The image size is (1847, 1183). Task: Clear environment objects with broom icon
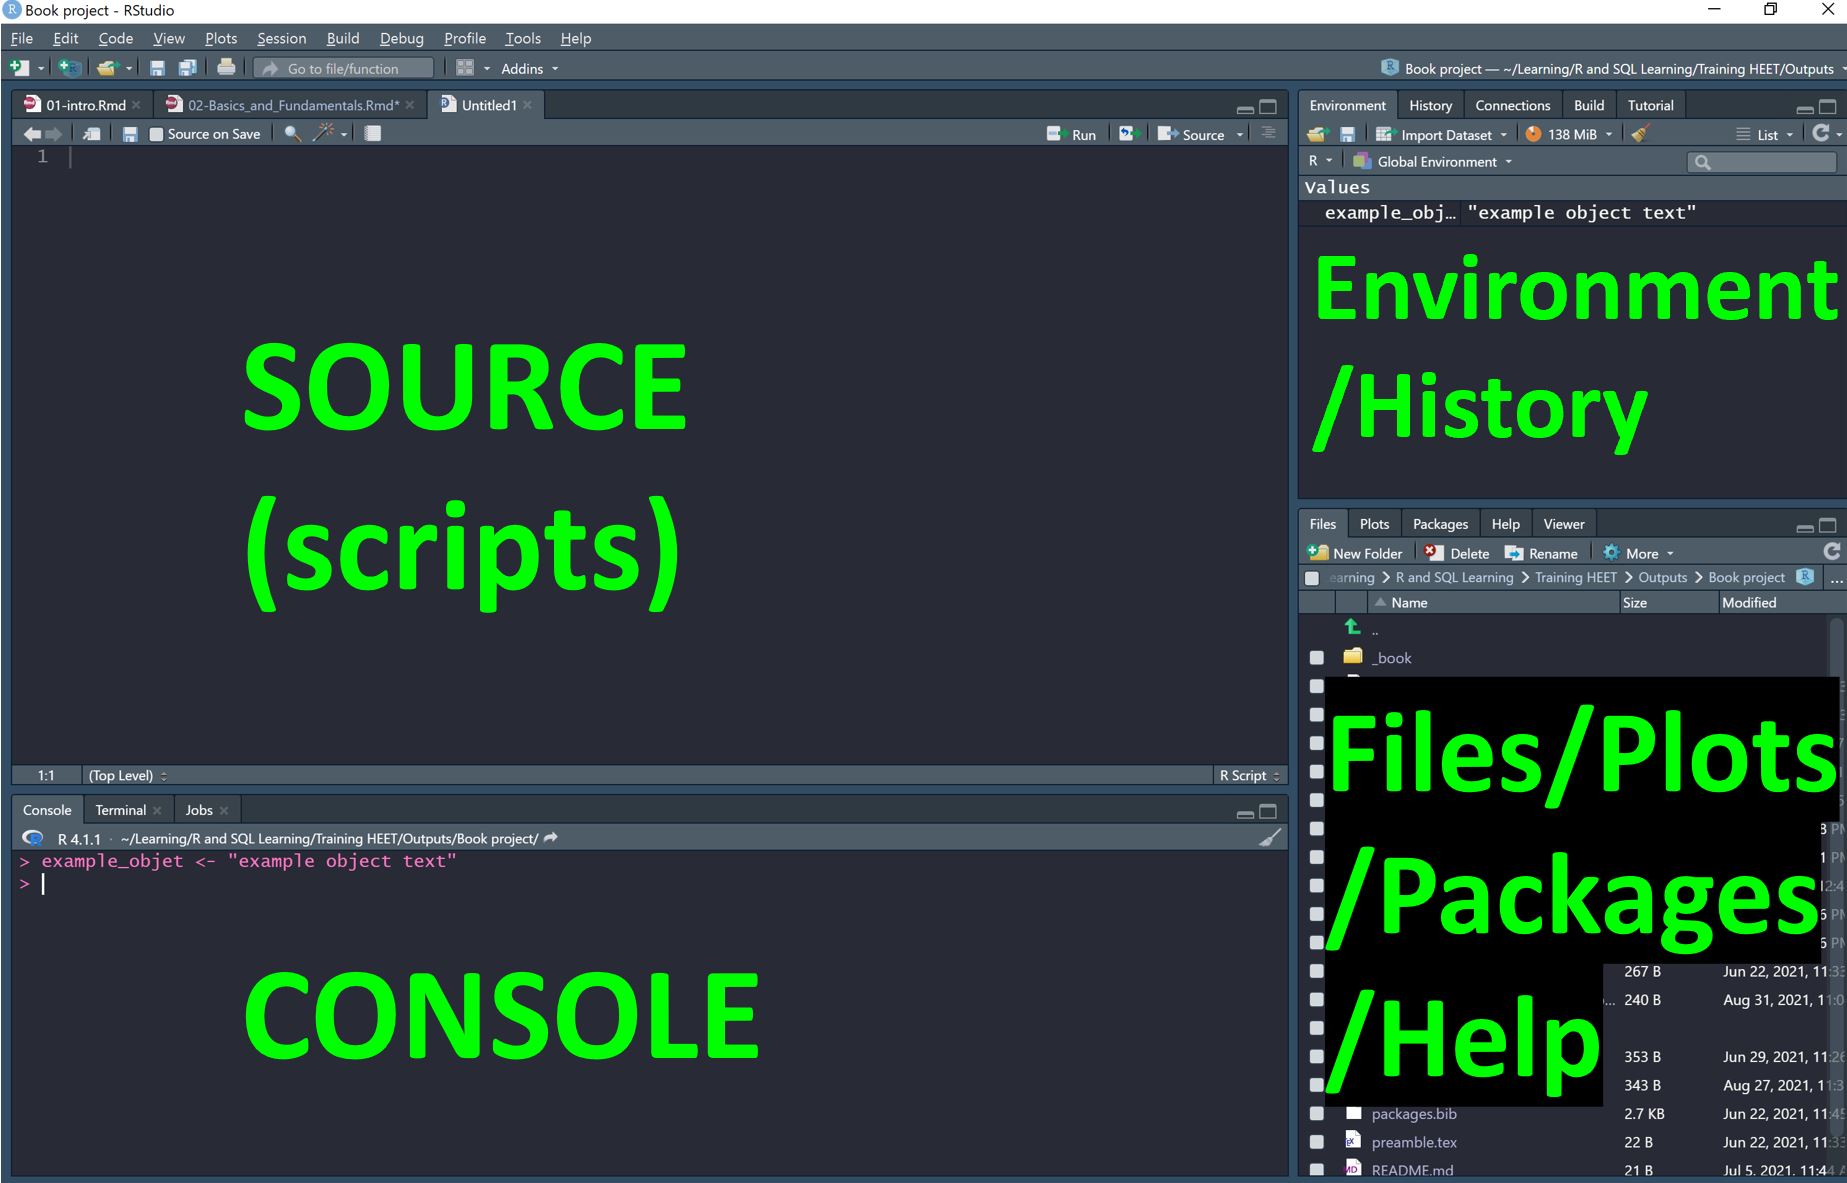click(x=1640, y=133)
